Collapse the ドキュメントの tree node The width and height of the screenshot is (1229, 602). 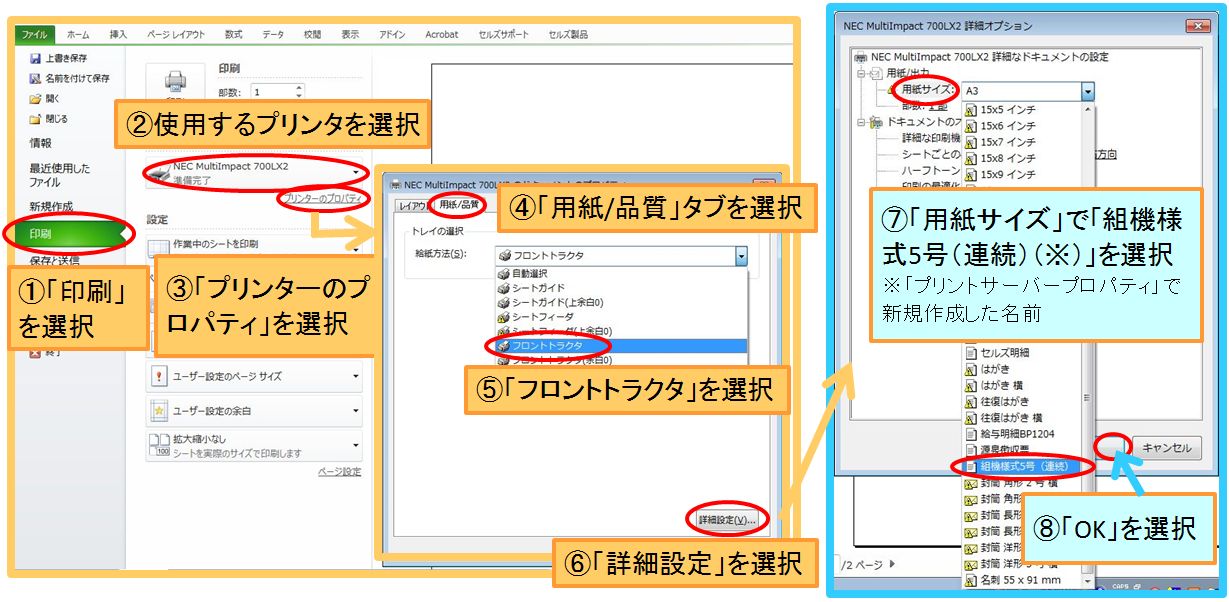pos(861,122)
